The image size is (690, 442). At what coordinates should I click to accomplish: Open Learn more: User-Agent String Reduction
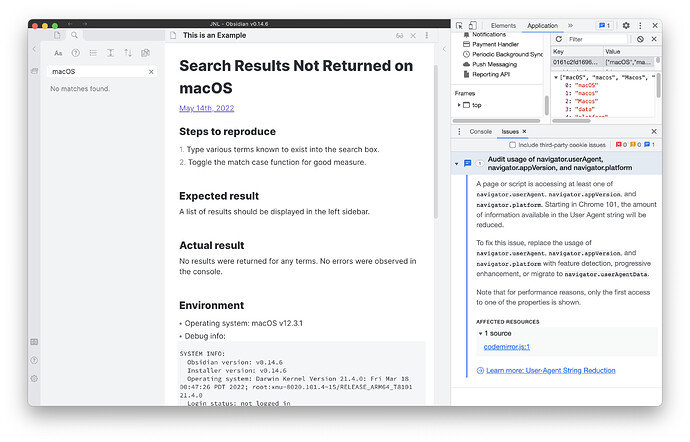click(551, 371)
